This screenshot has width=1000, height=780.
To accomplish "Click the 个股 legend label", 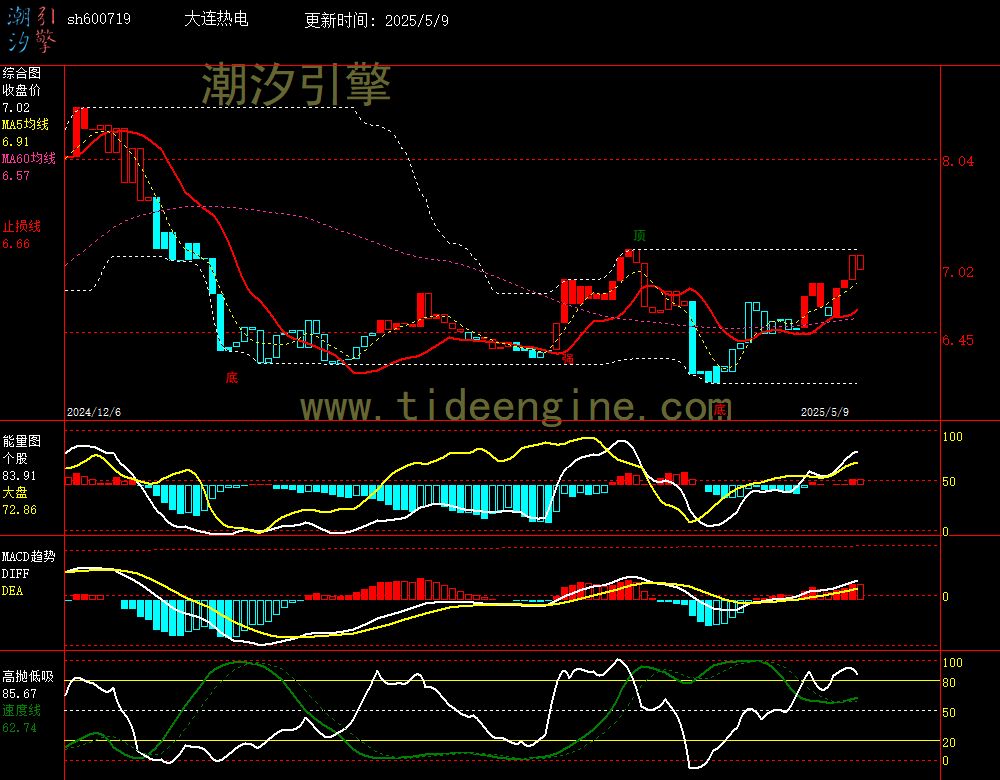I will (x=15, y=459).
